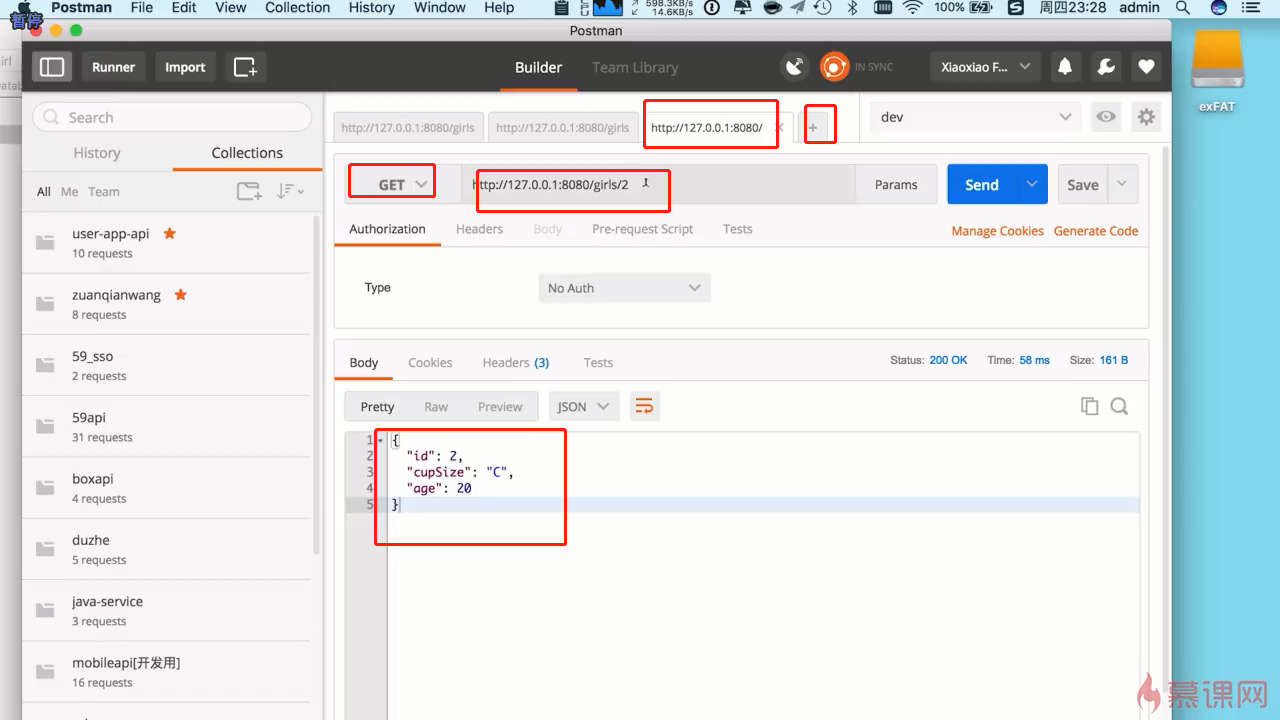Open the duzhe collection

tap(166, 549)
